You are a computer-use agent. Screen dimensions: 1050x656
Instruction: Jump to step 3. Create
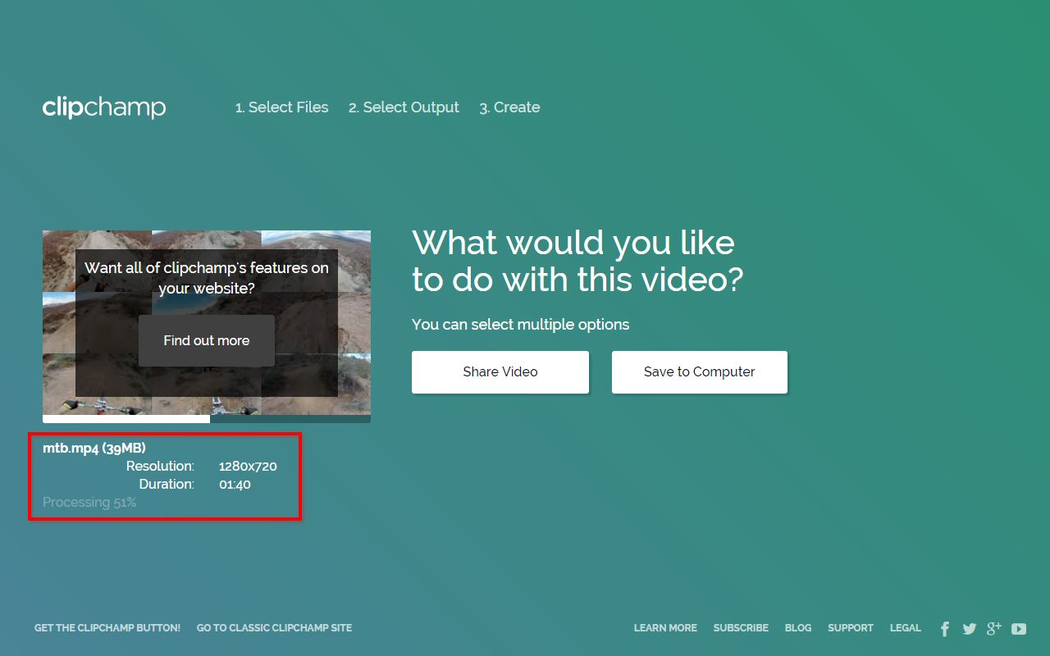509,107
